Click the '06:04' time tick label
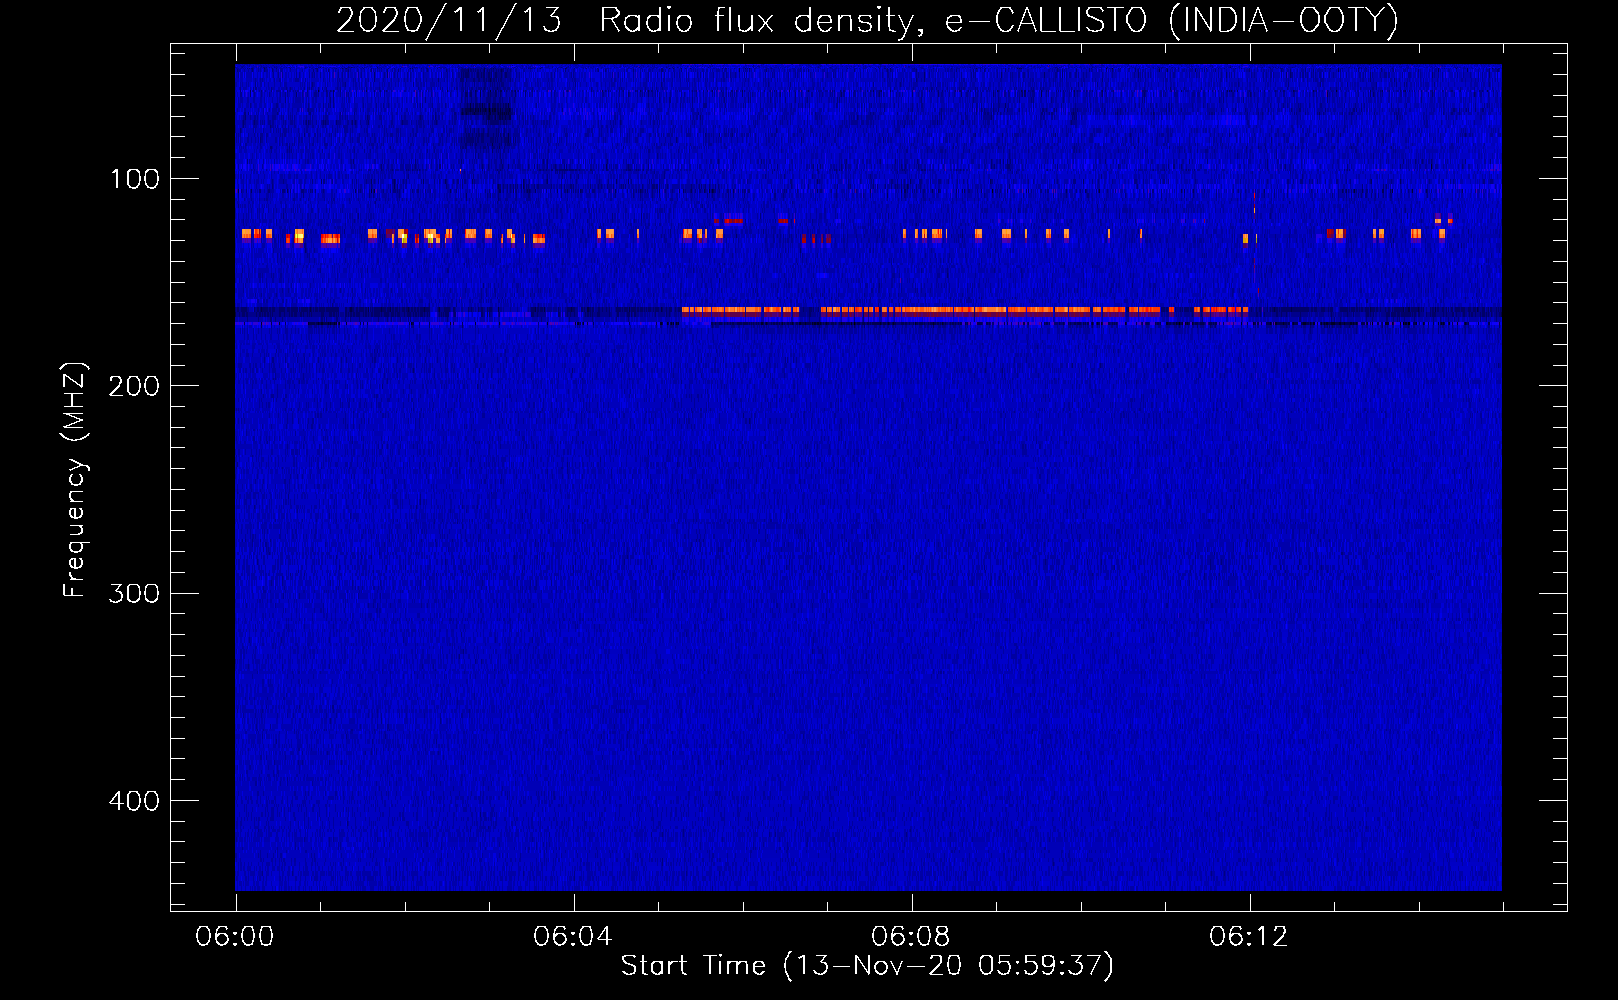 click(x=573, y=937)
